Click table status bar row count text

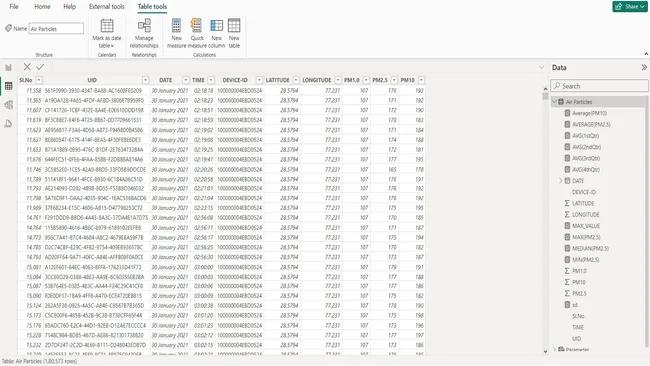(x=39, y=361)
